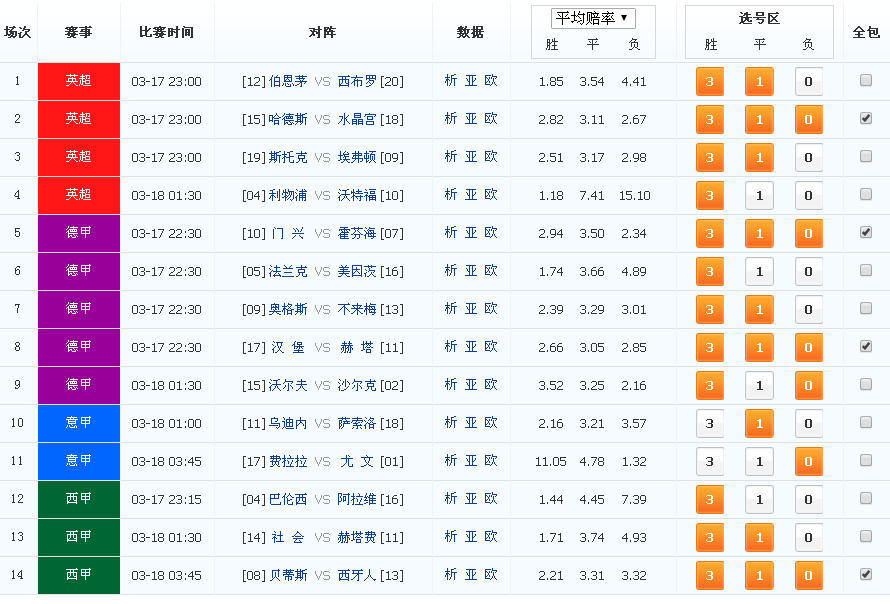
Task: Open home team 伯恩茅 link
Action: [x=288, y=81]
